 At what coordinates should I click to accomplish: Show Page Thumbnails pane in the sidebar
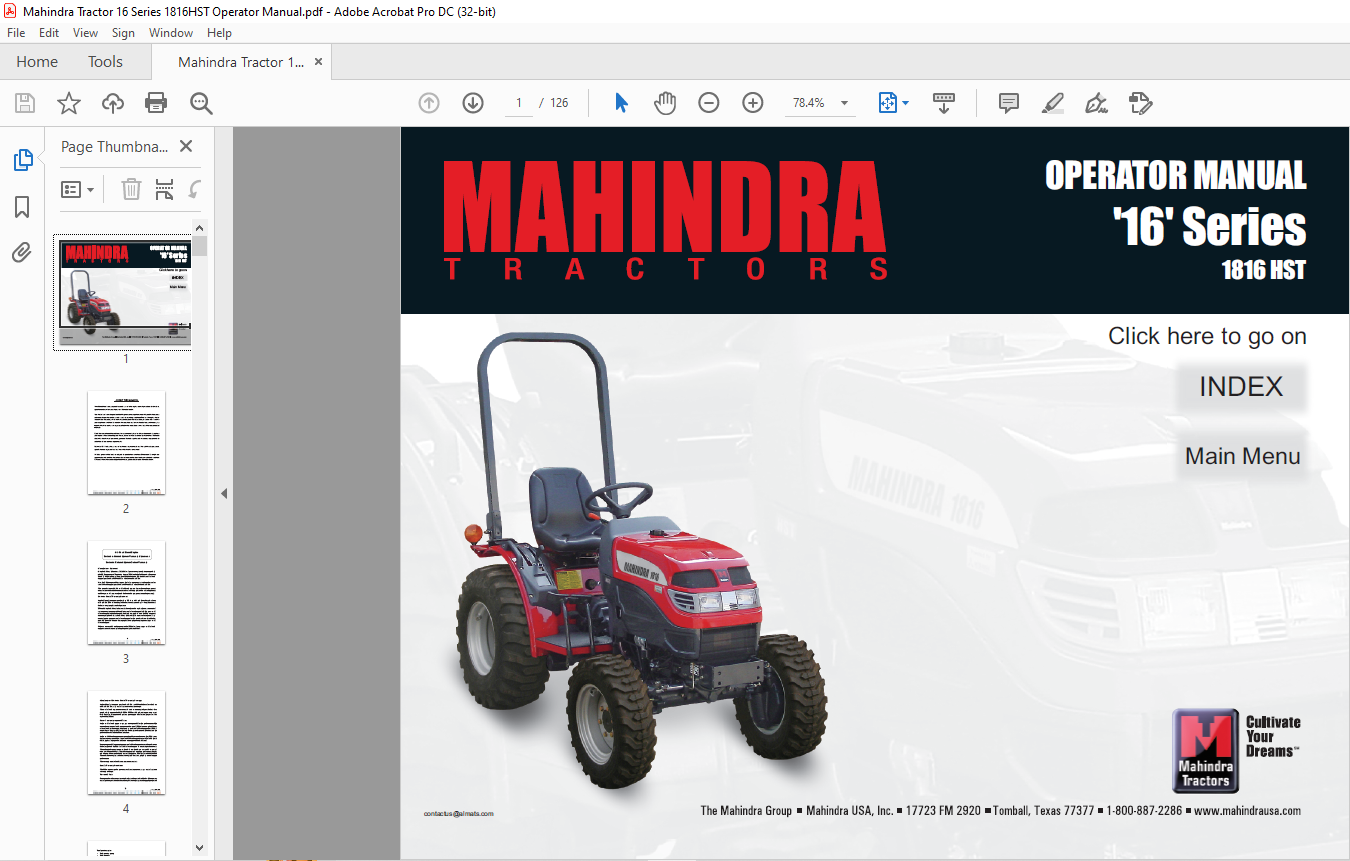coord(22,160)
